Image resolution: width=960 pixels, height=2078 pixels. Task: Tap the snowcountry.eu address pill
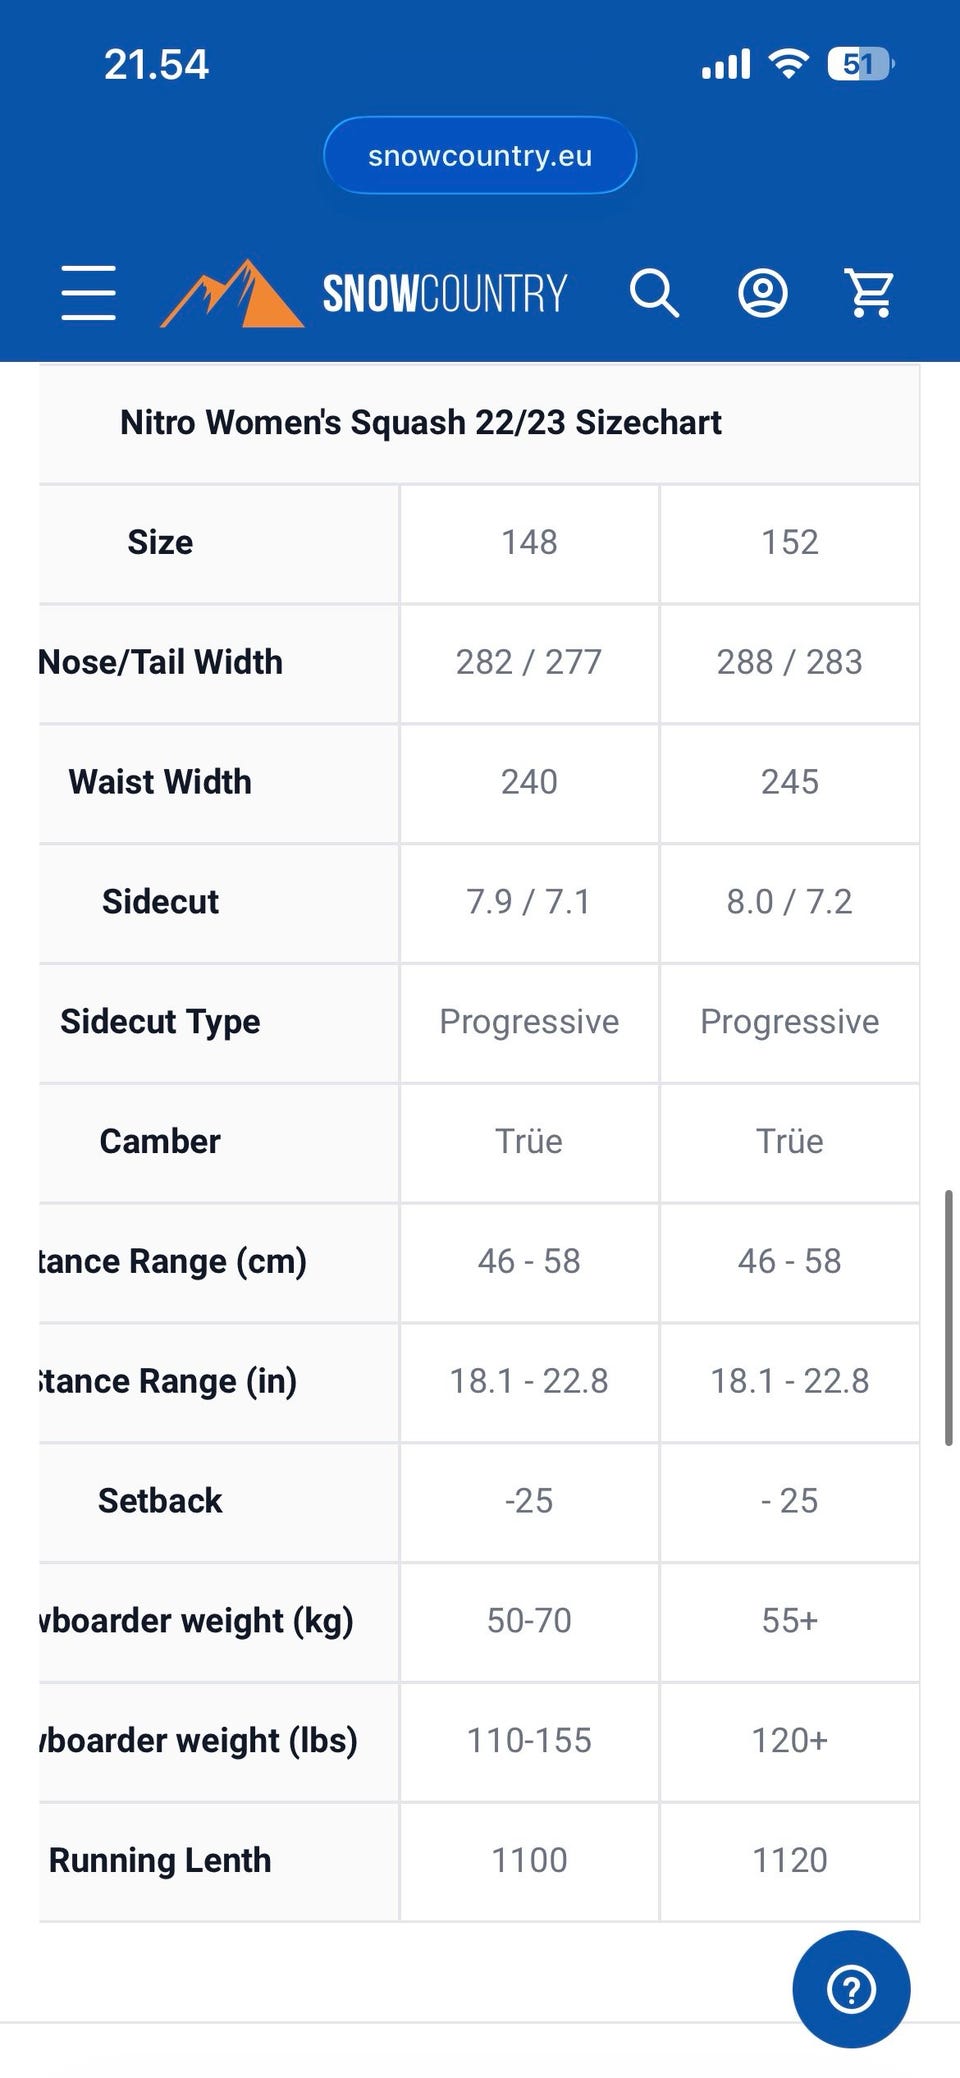coord(480,156)
